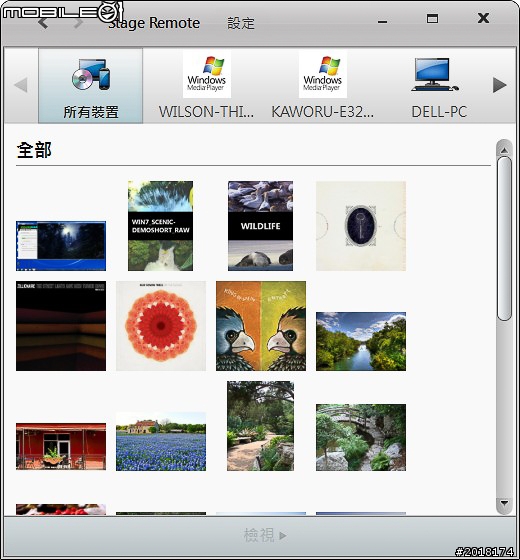Image resolution: width=520 pixels, height=560 pixels.
Task: Click the scrollbar up arrow
Action: tap(504, 150)
